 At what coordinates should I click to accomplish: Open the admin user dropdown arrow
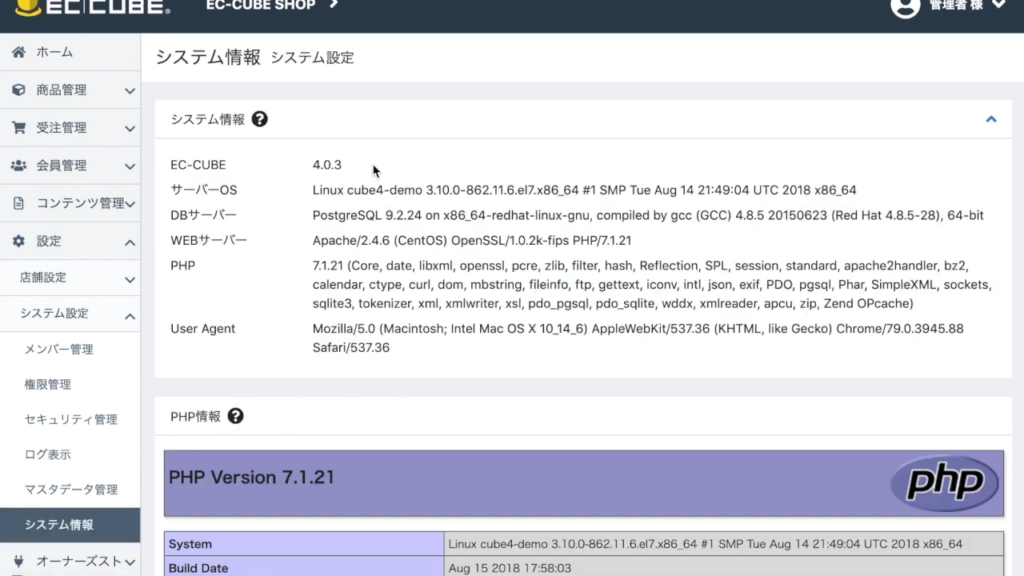(x=998, y=6)
